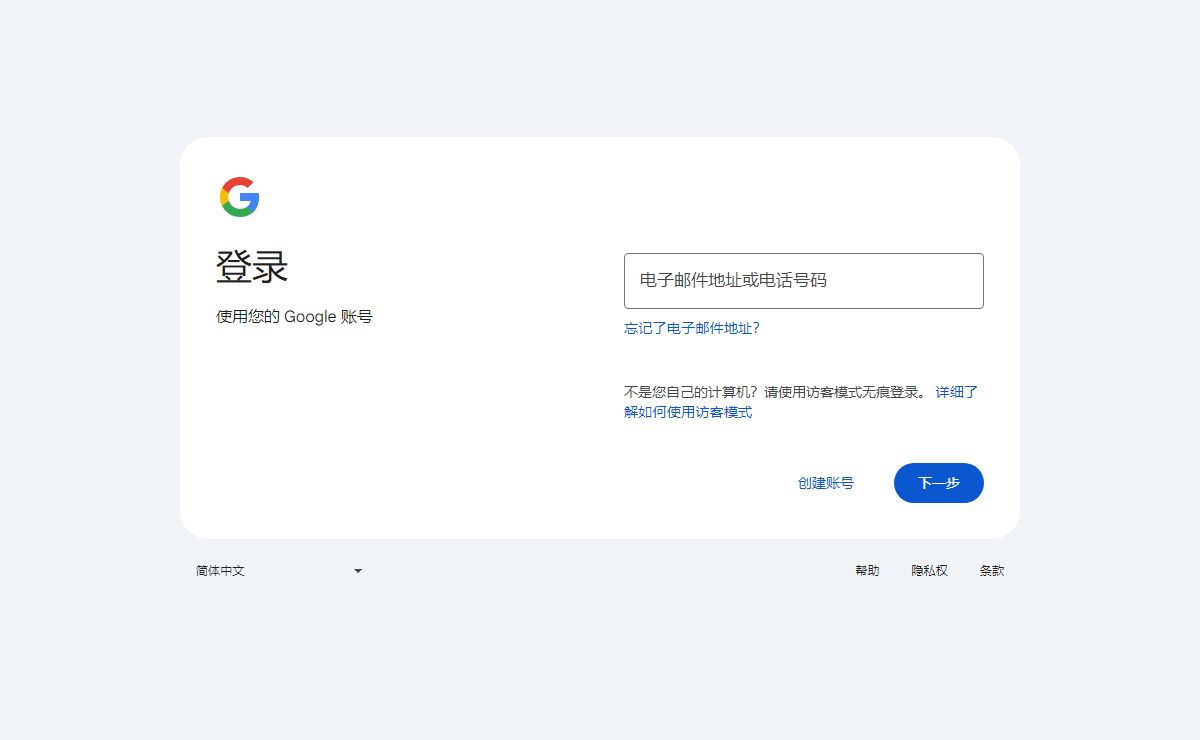Viewport: 1200px width, 740px height.
Task: Click the 登录 heading text
Action: pyautogui.click(x=252, y=268)
